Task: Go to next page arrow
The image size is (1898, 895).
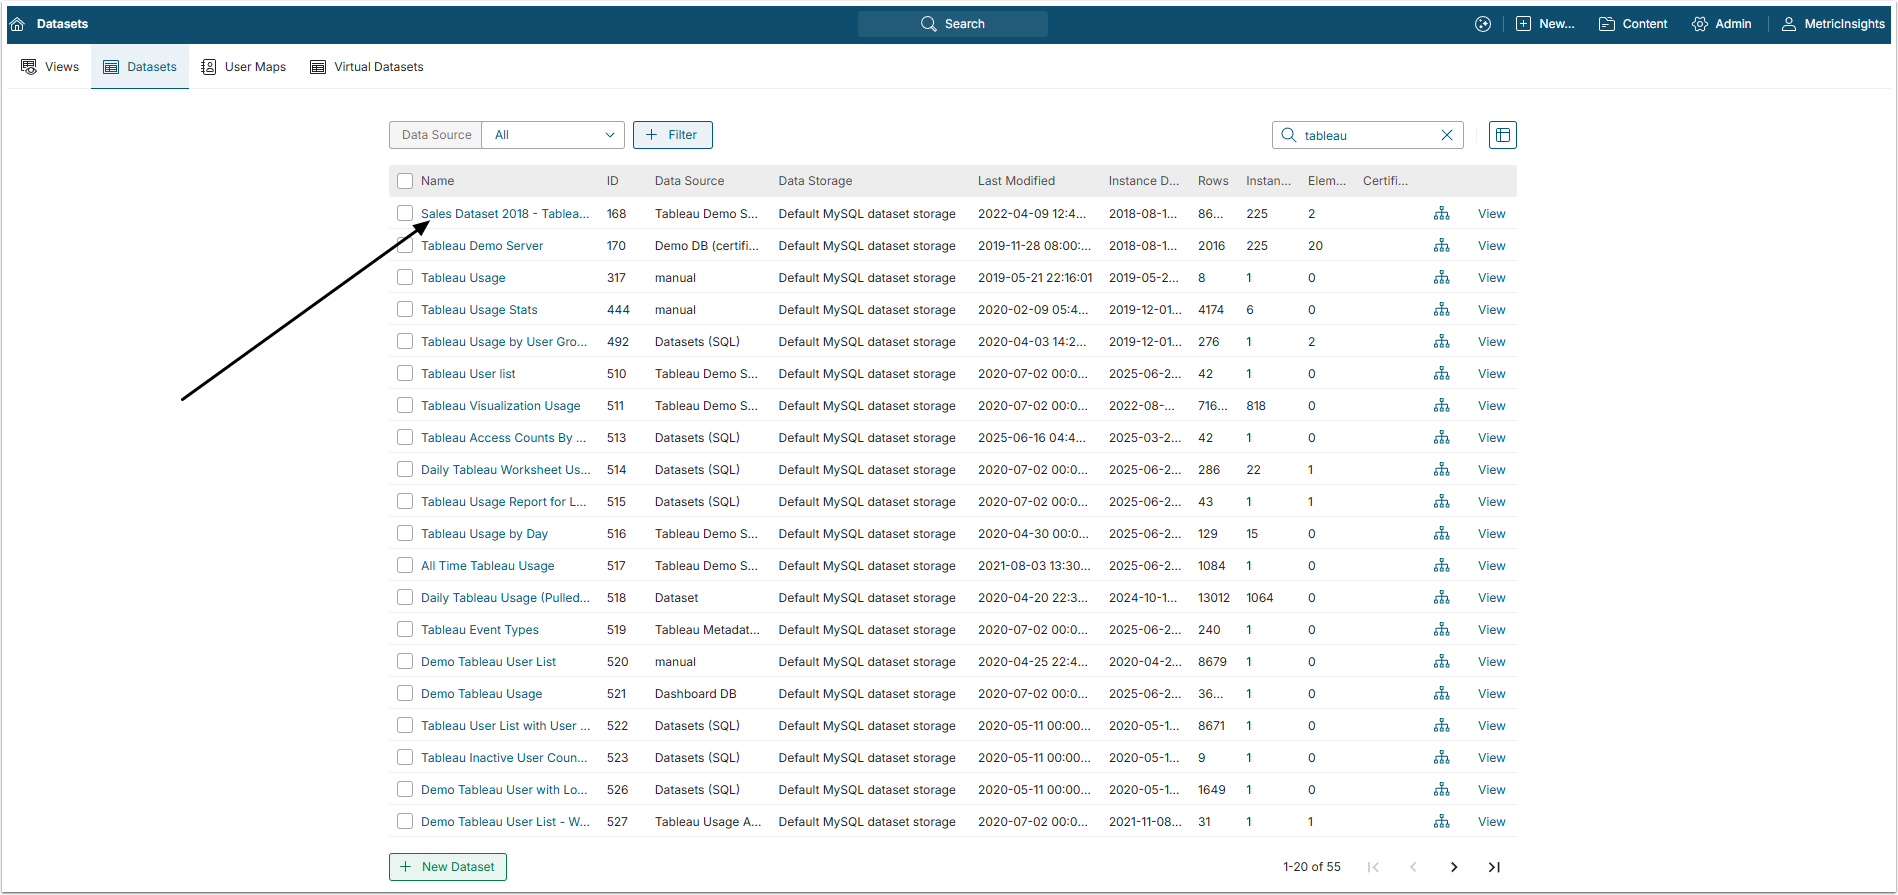Action: (1454, 867)
